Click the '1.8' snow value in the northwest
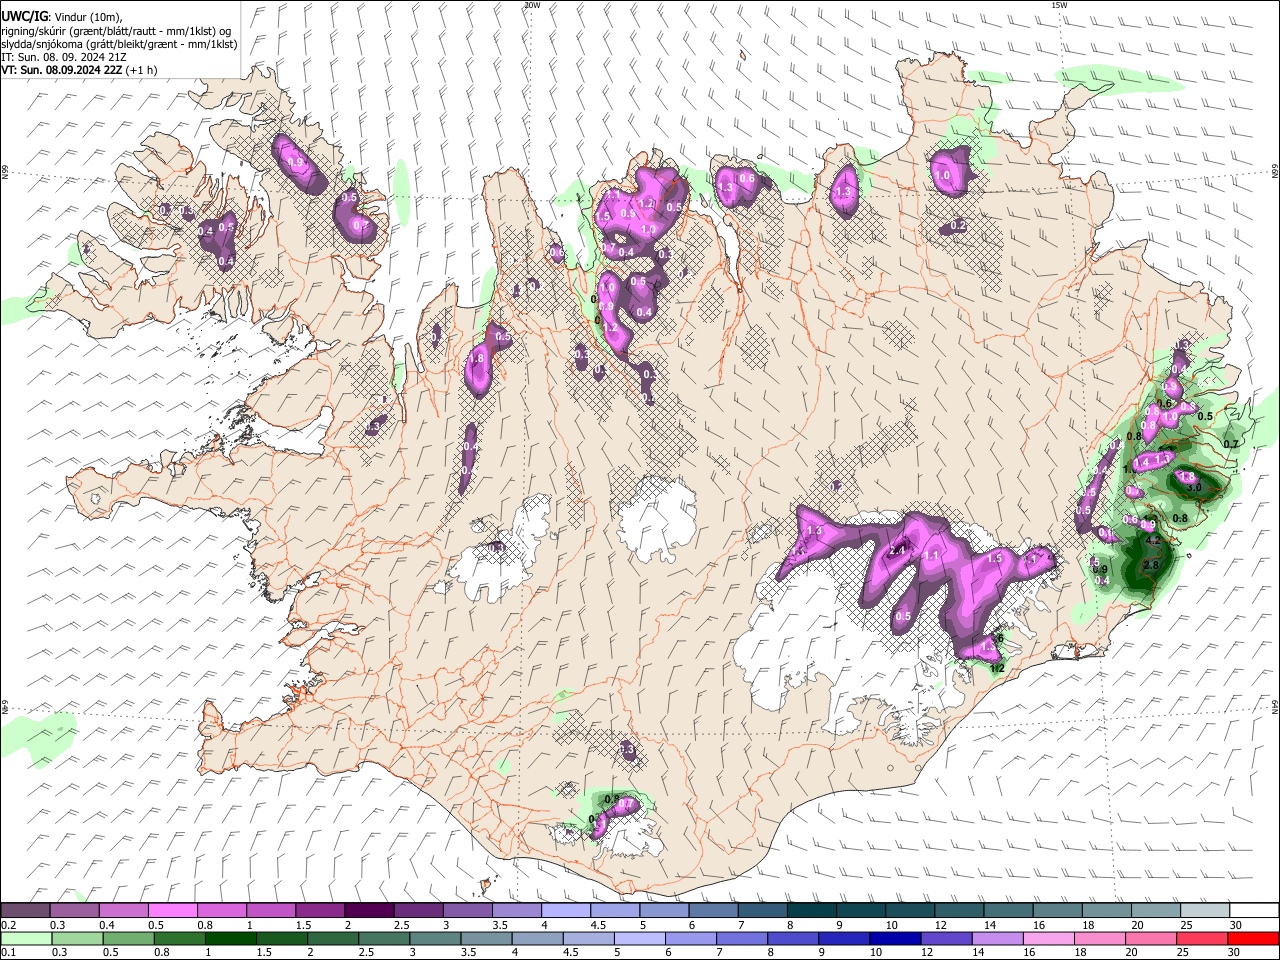Screen dimensions: 1280x960 tap(476, 359)
